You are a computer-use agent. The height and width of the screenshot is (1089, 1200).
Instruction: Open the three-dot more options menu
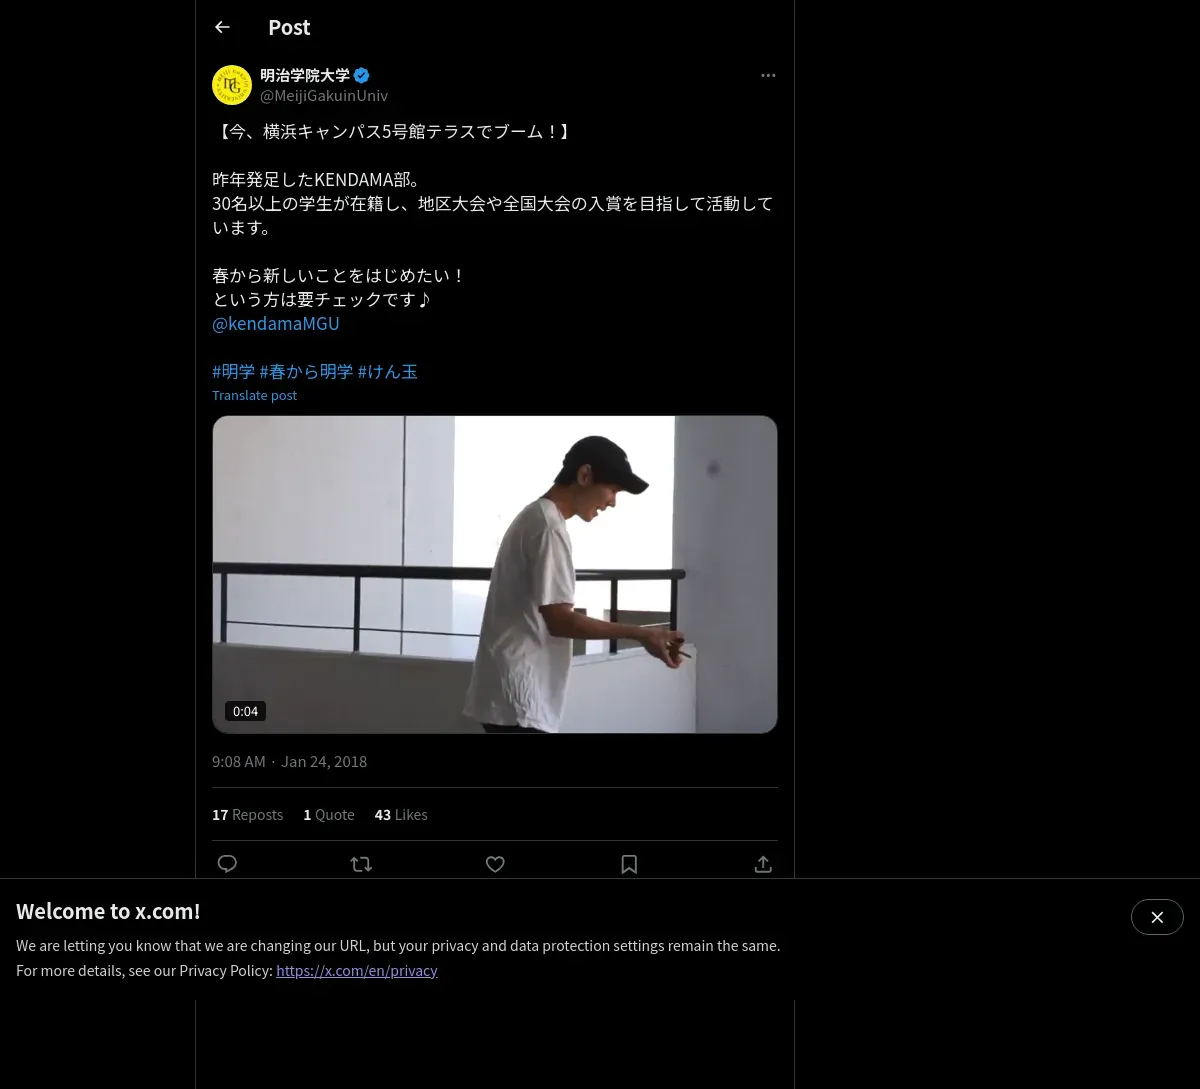(x=768, y=75)
